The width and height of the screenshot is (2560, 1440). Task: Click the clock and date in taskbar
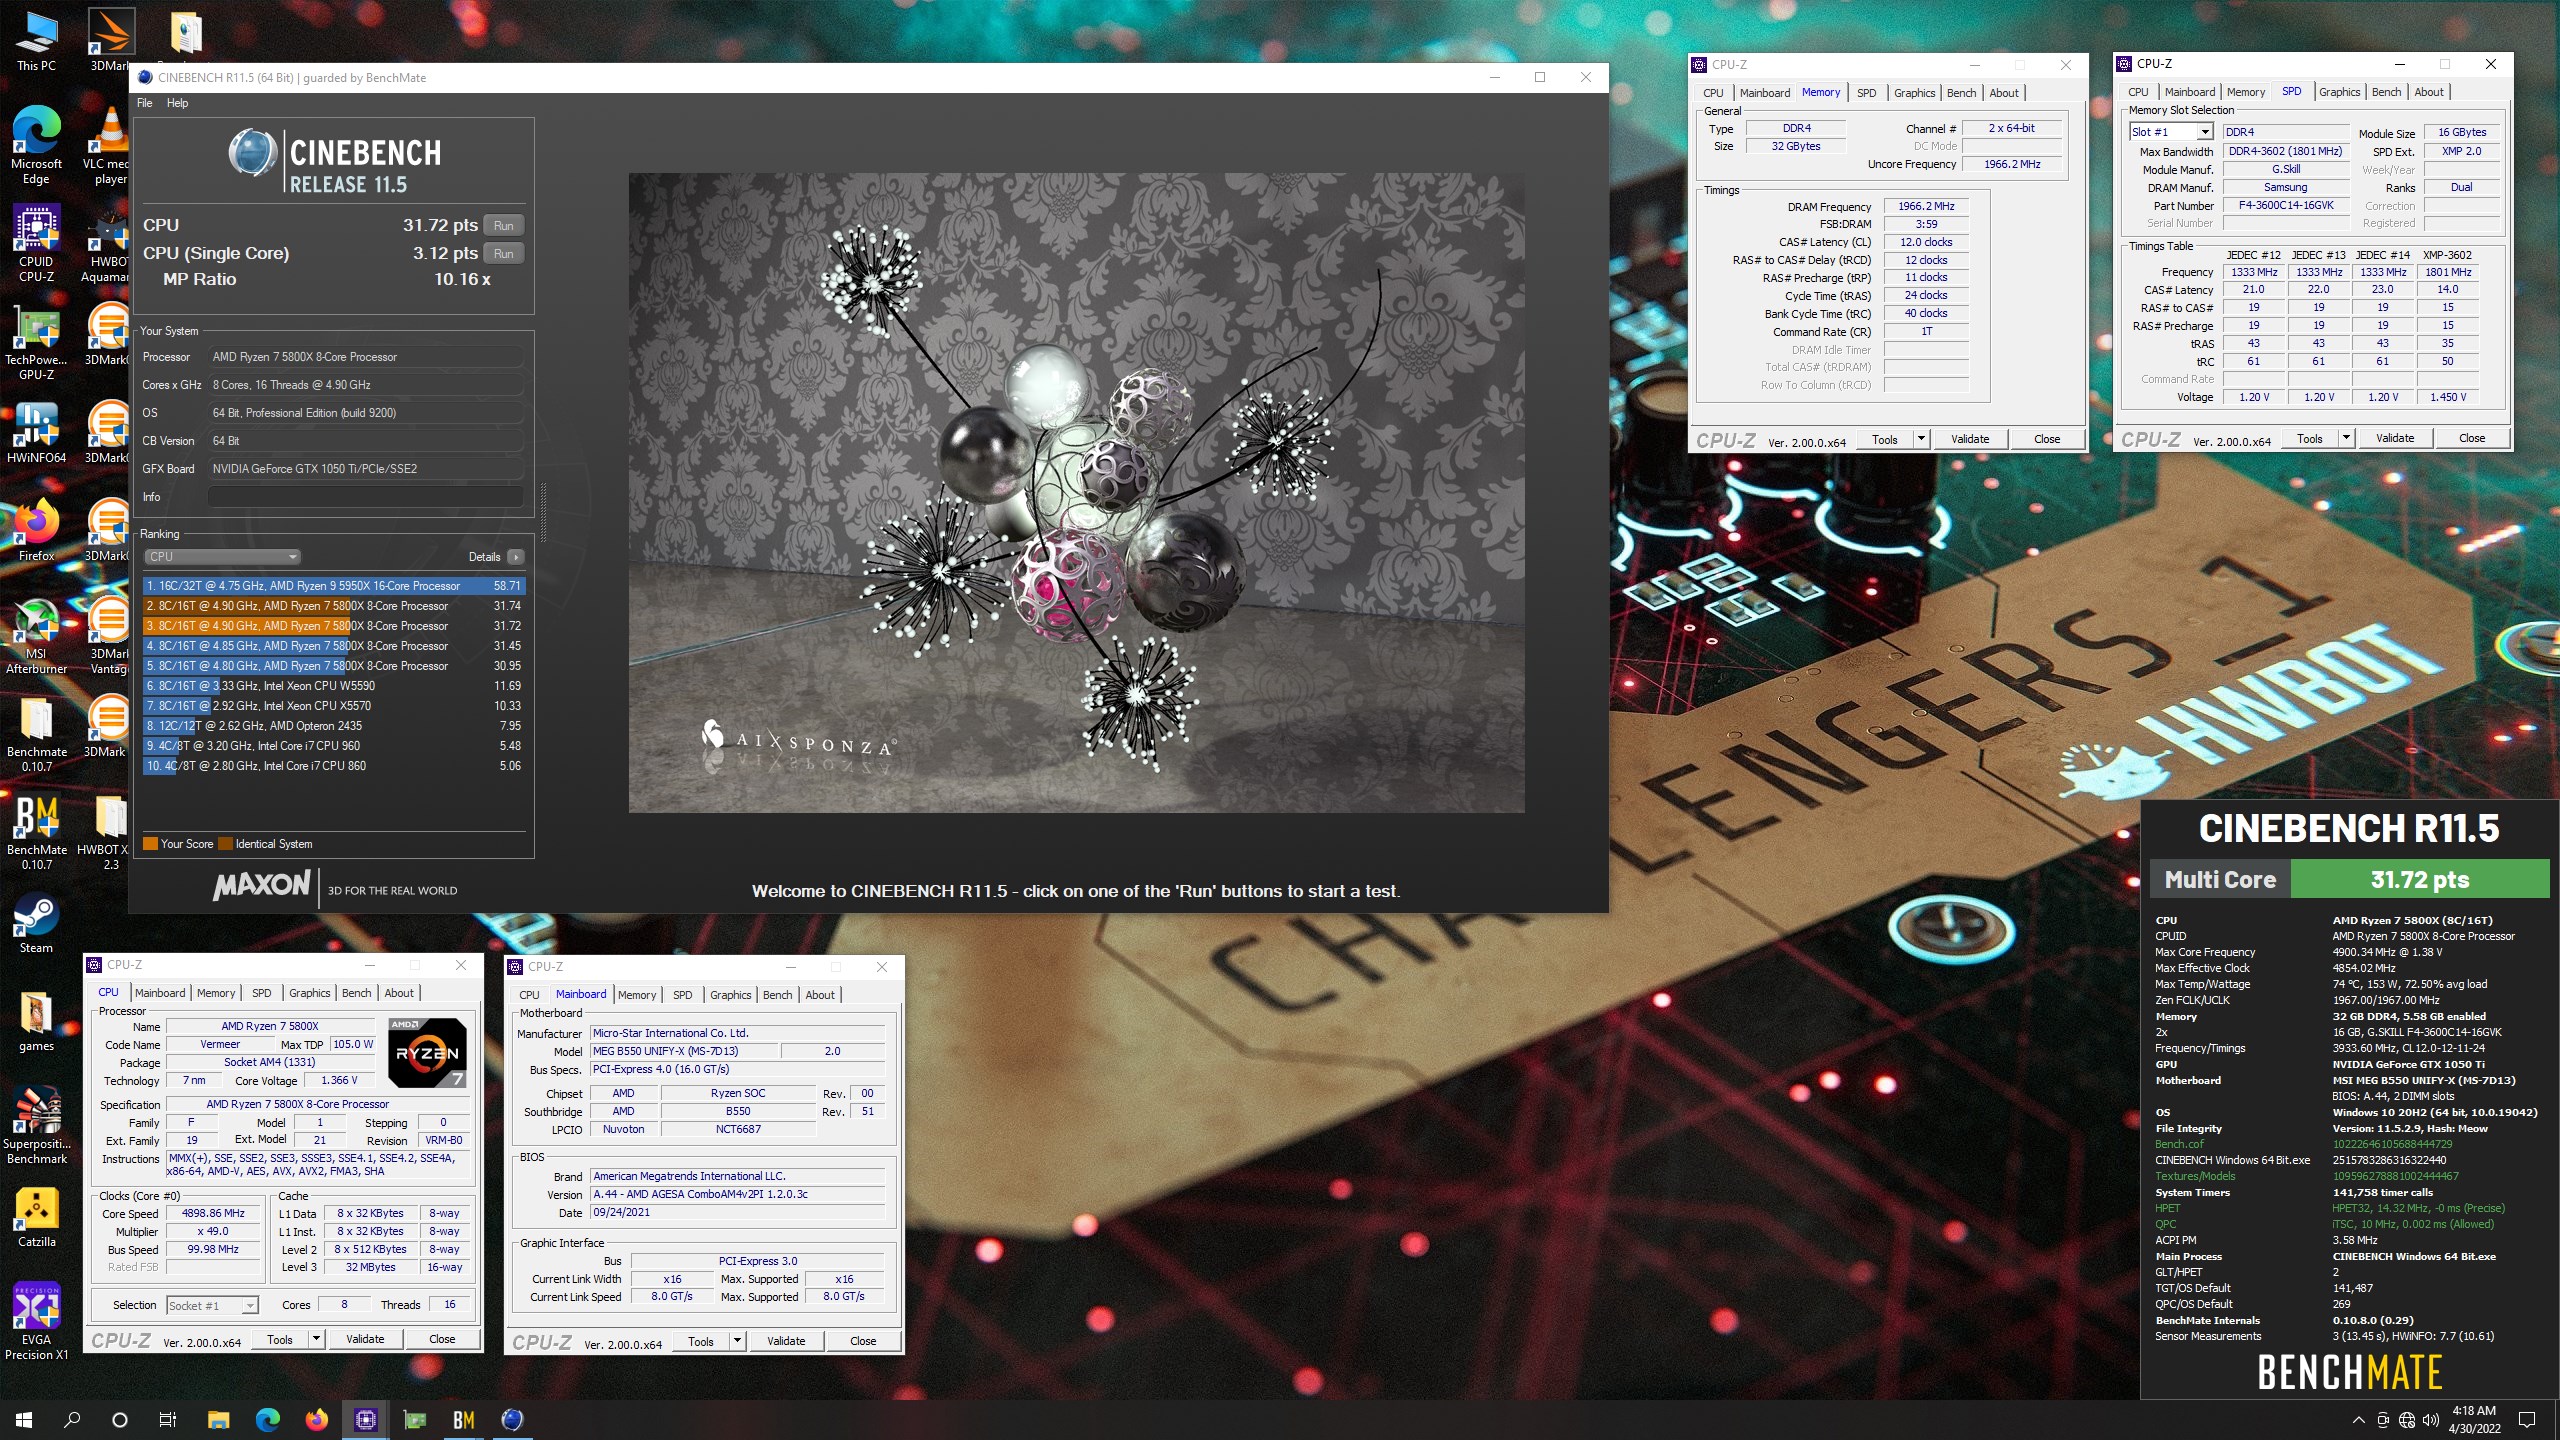[2474, 1419]
